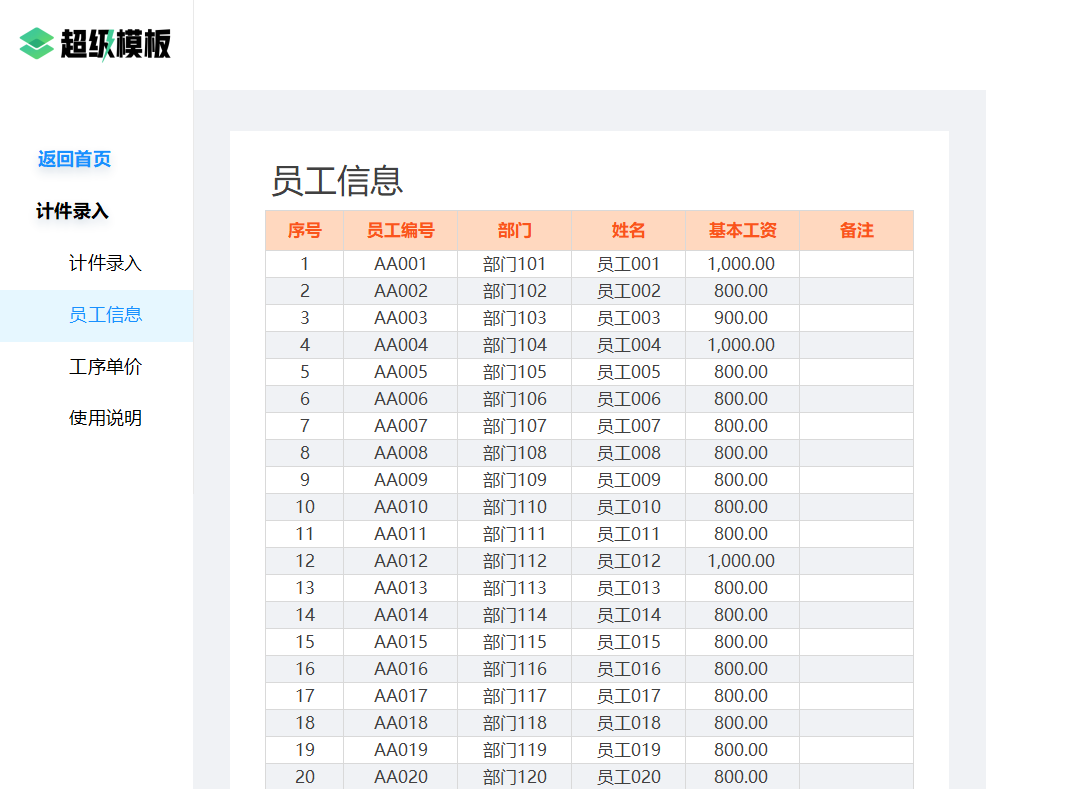Open the 工序单价 menu item
1080x789 pixels.
(105, 366)
